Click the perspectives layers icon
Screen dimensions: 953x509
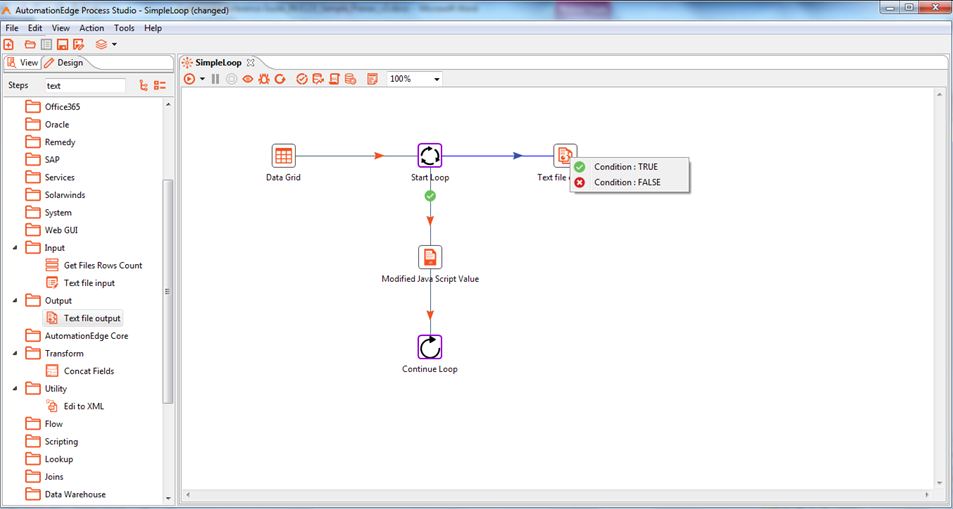coord(101,44)
